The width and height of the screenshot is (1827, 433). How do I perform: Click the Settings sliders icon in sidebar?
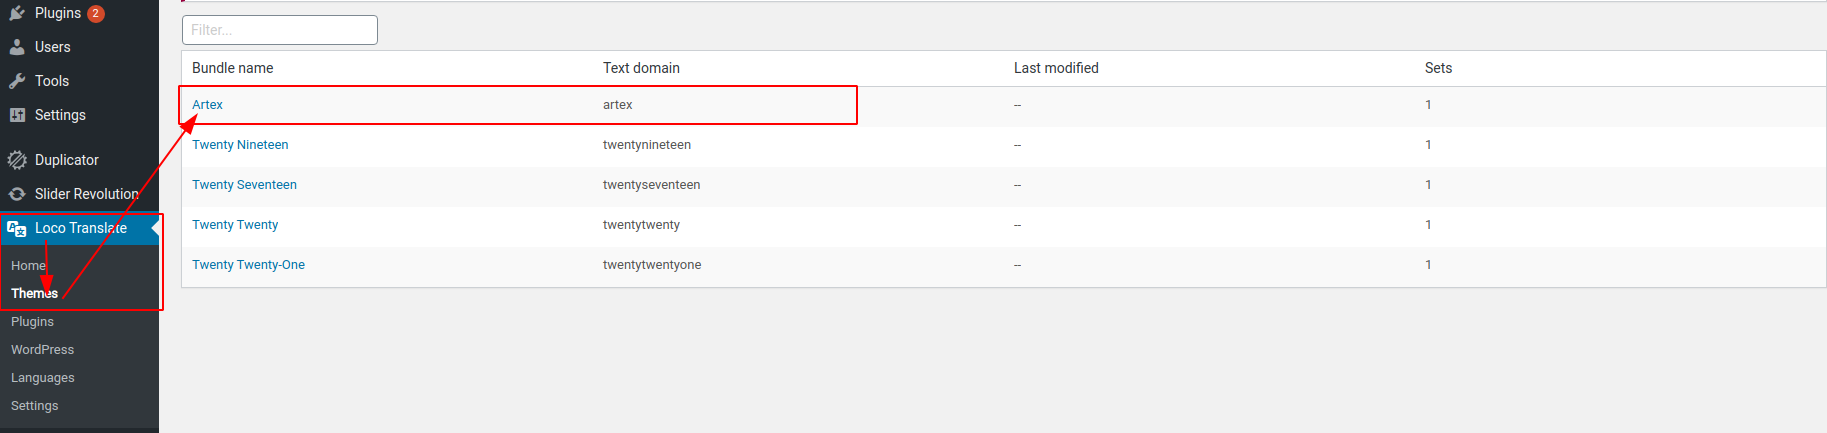(17, 115)
